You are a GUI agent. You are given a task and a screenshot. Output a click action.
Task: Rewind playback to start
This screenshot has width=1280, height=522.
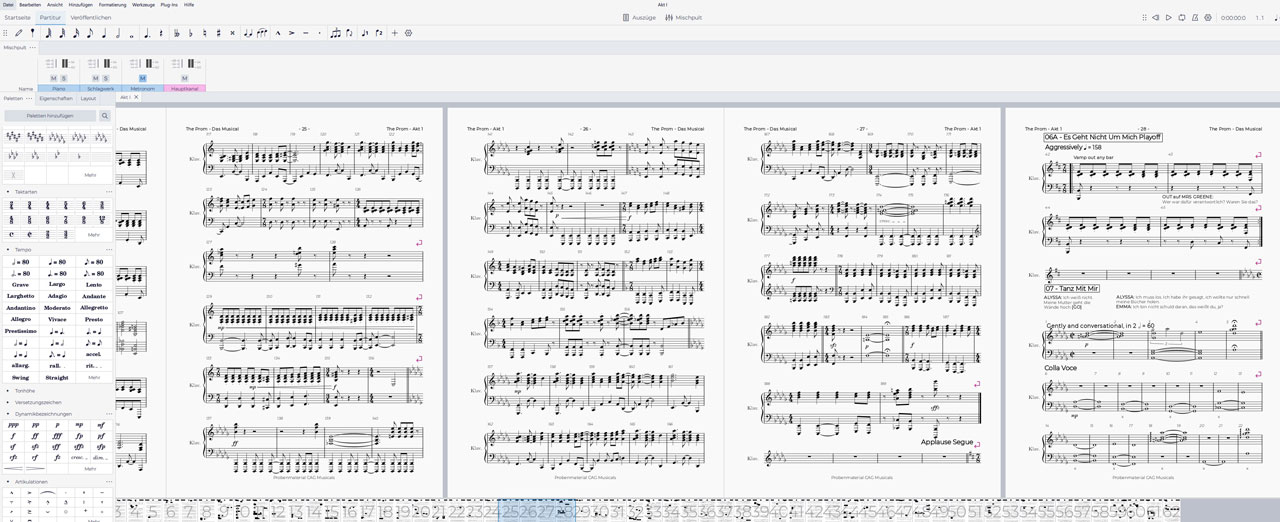click(1155, 17)
